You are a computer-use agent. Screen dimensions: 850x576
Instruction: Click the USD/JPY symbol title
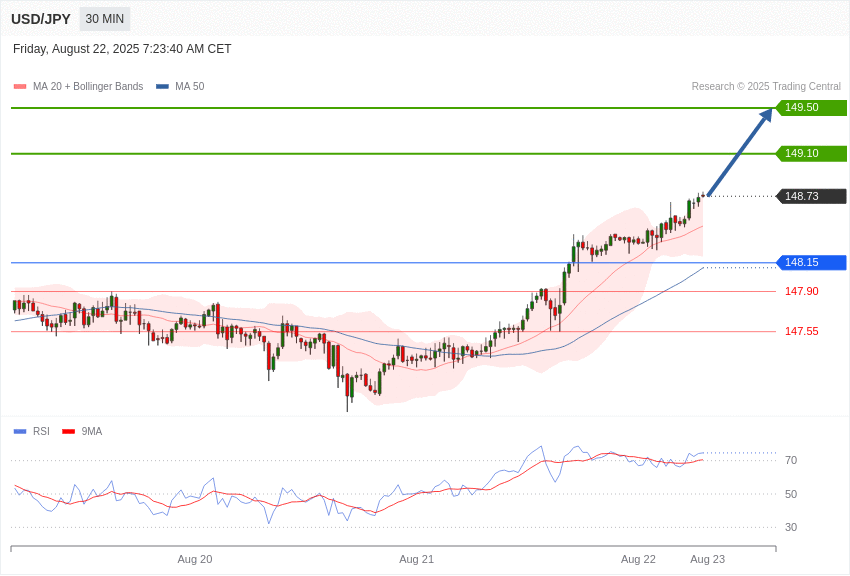(41, 19)
